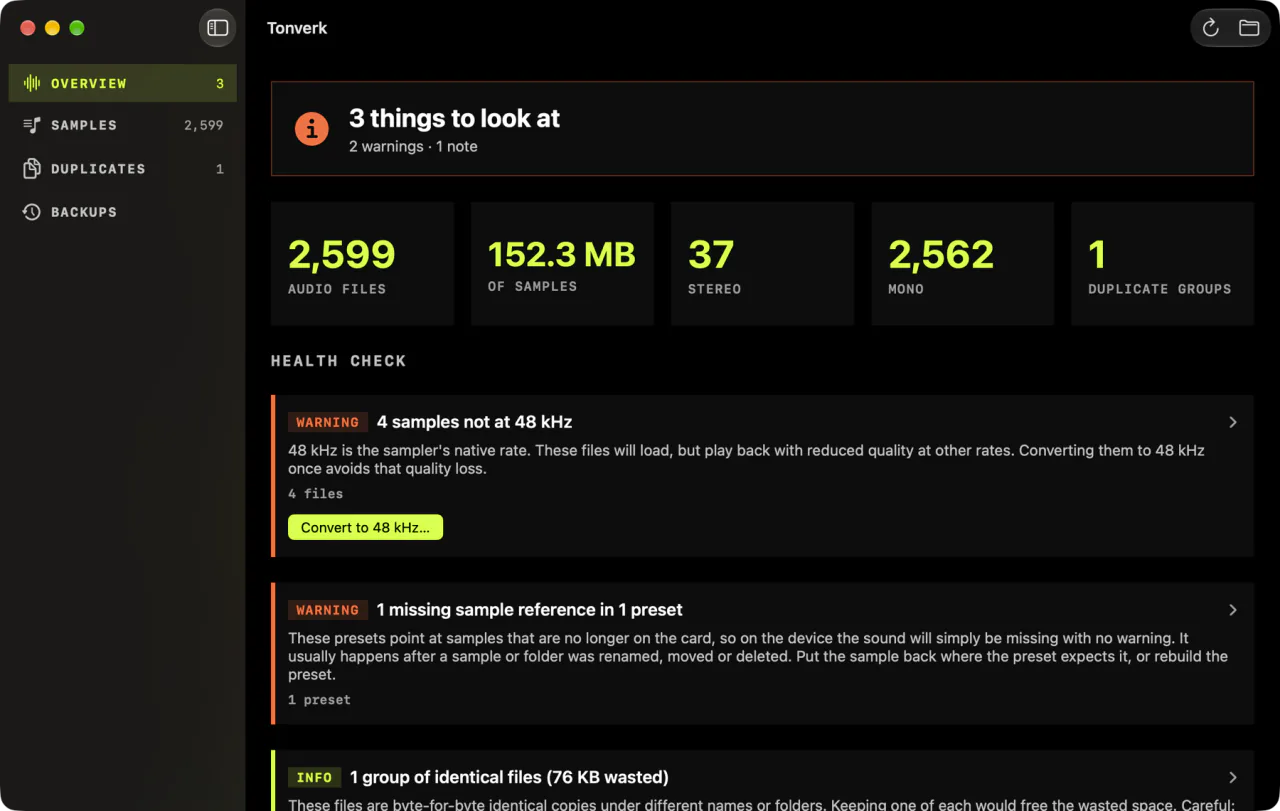The width and height of the screenshot is (1280, 811).
Task: Click the '3 things to look at' banner
Action: (x=762, y=129)
